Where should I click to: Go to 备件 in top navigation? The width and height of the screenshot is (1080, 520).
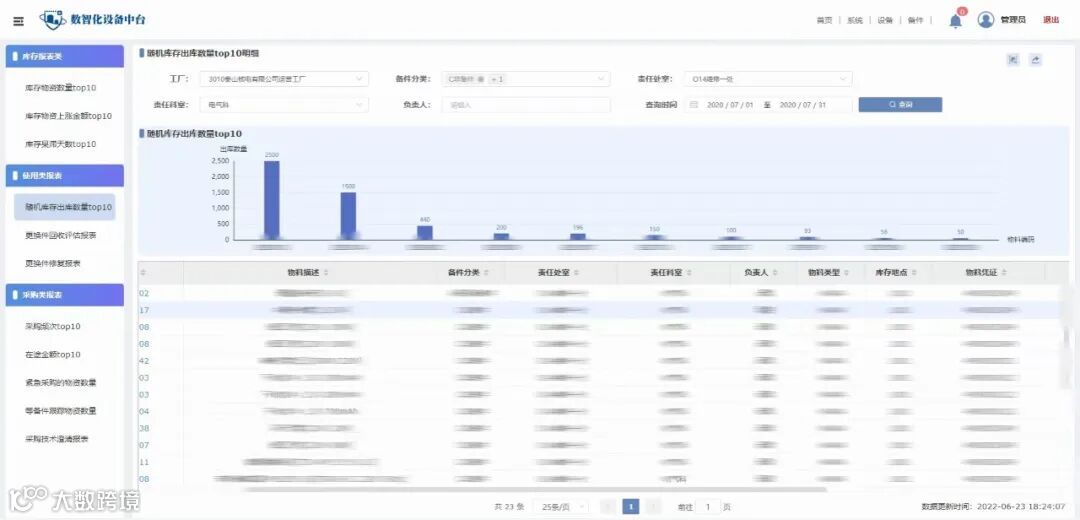click(x=915, y=21)
